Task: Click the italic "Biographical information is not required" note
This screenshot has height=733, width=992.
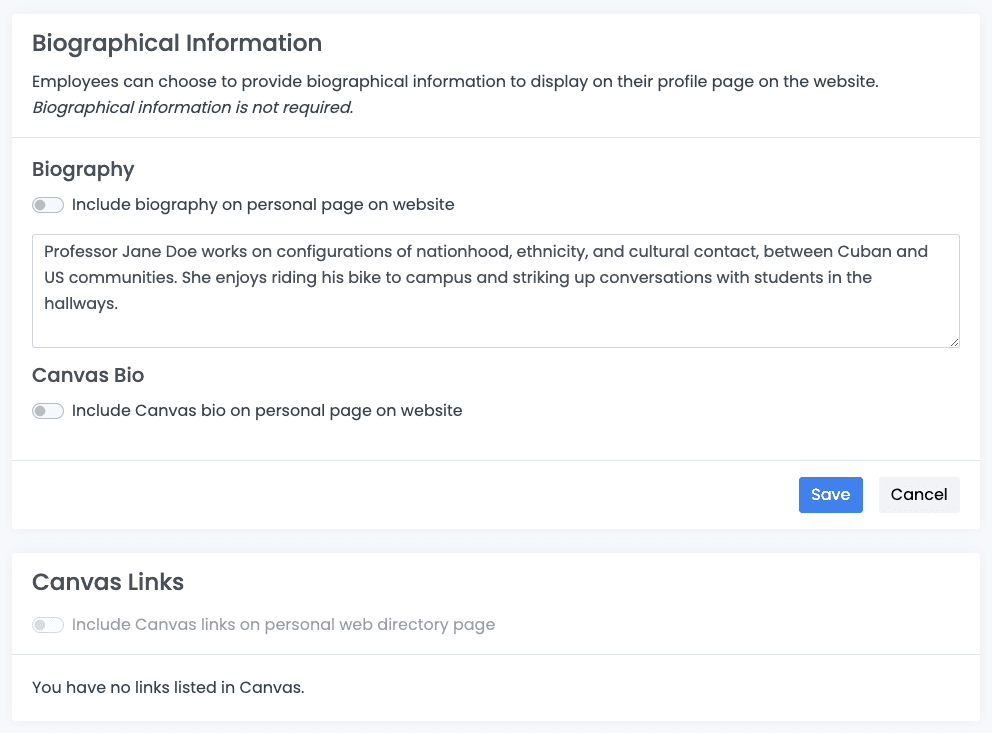Action: pos(192,108)
